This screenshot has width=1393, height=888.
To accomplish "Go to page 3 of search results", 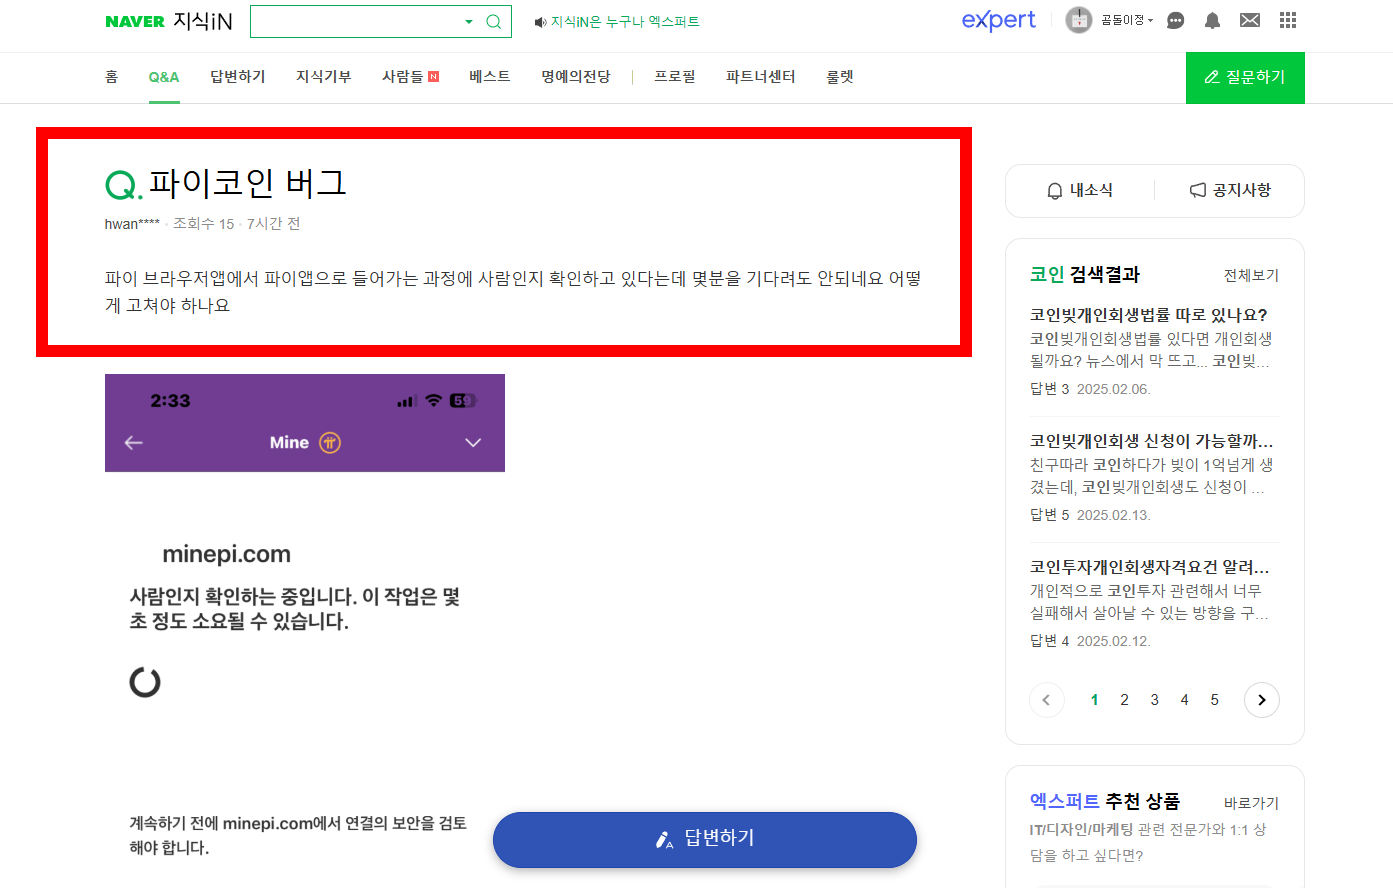I will 1154,700.
